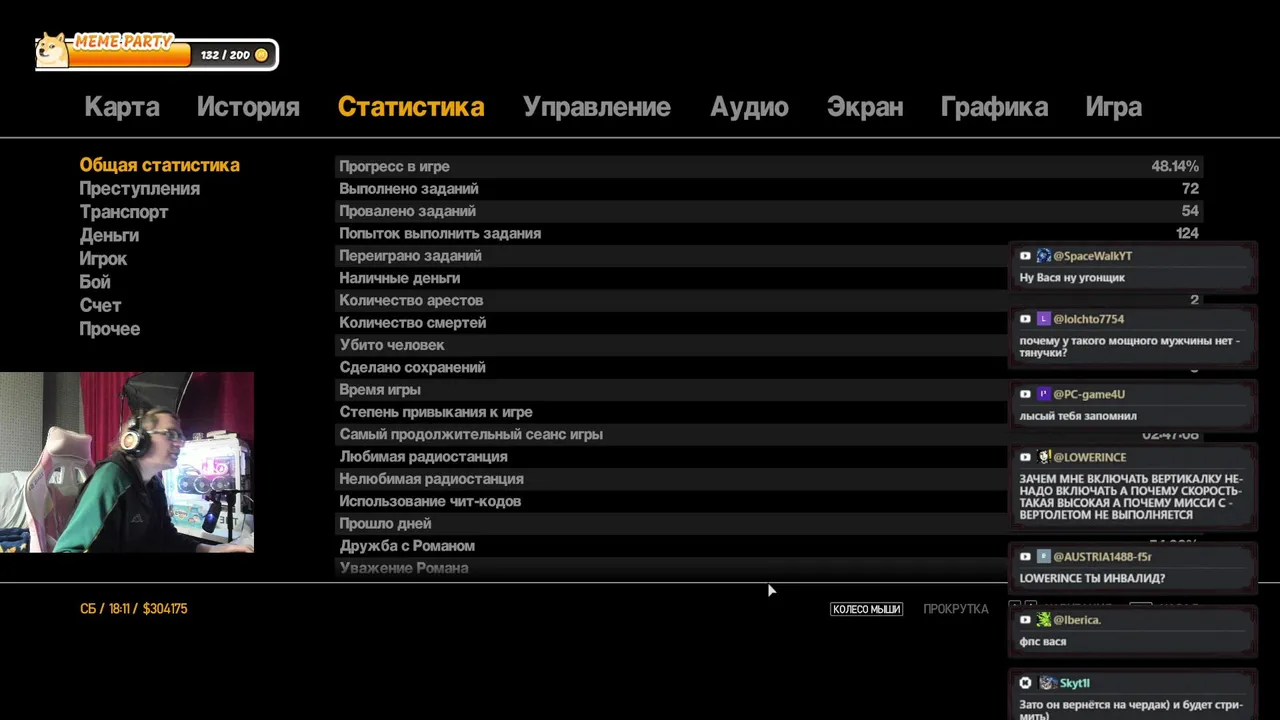Screen dimensions: 1280x720
Task: Click the Выполнено заданий row
Action: [x=769, y=189]
